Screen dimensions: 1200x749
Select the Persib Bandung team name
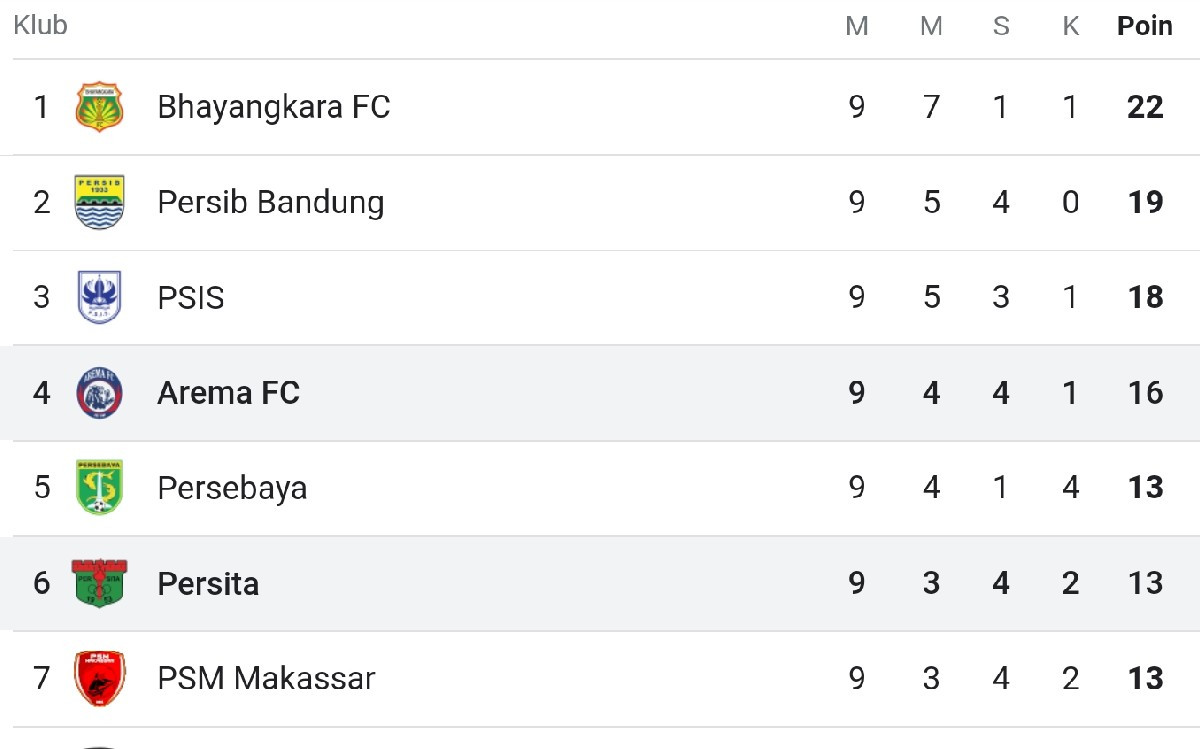coord(270,201)
